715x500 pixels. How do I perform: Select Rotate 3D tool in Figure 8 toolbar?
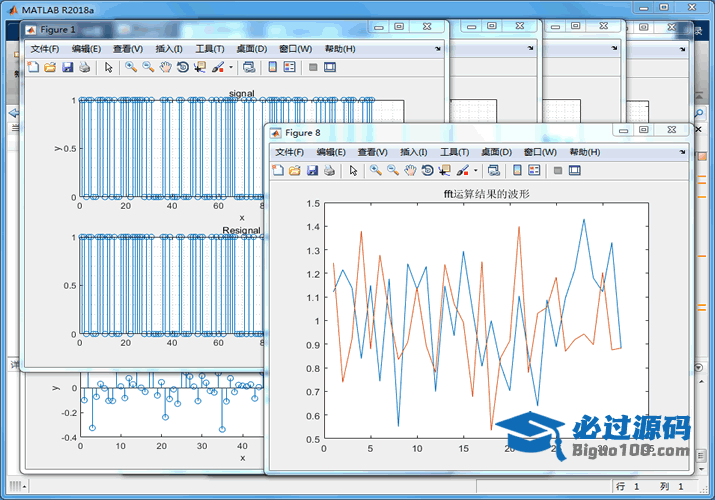point(428,170)
